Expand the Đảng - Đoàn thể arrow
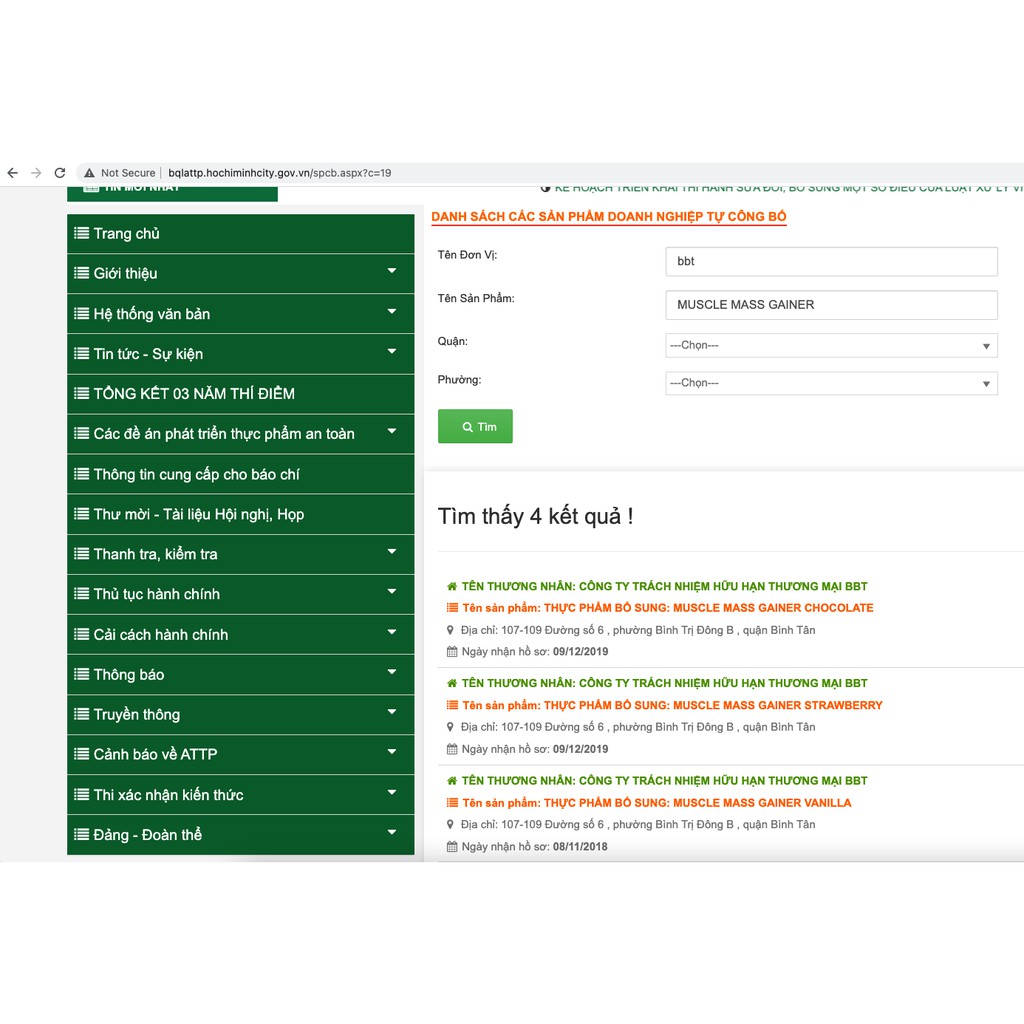This screenshot has width=1024, height=1024. click(x=392, y=832)
